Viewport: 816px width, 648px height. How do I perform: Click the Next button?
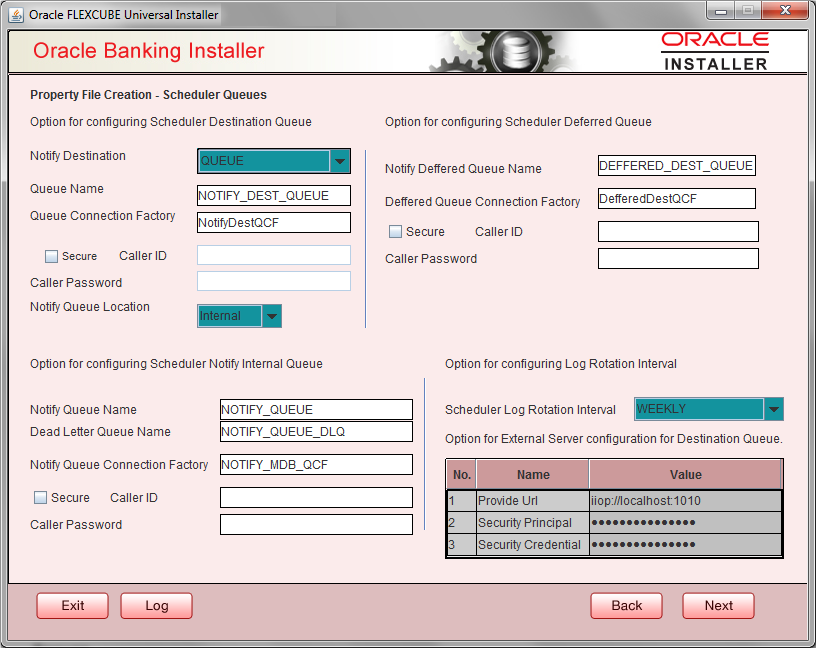[718, 605]
